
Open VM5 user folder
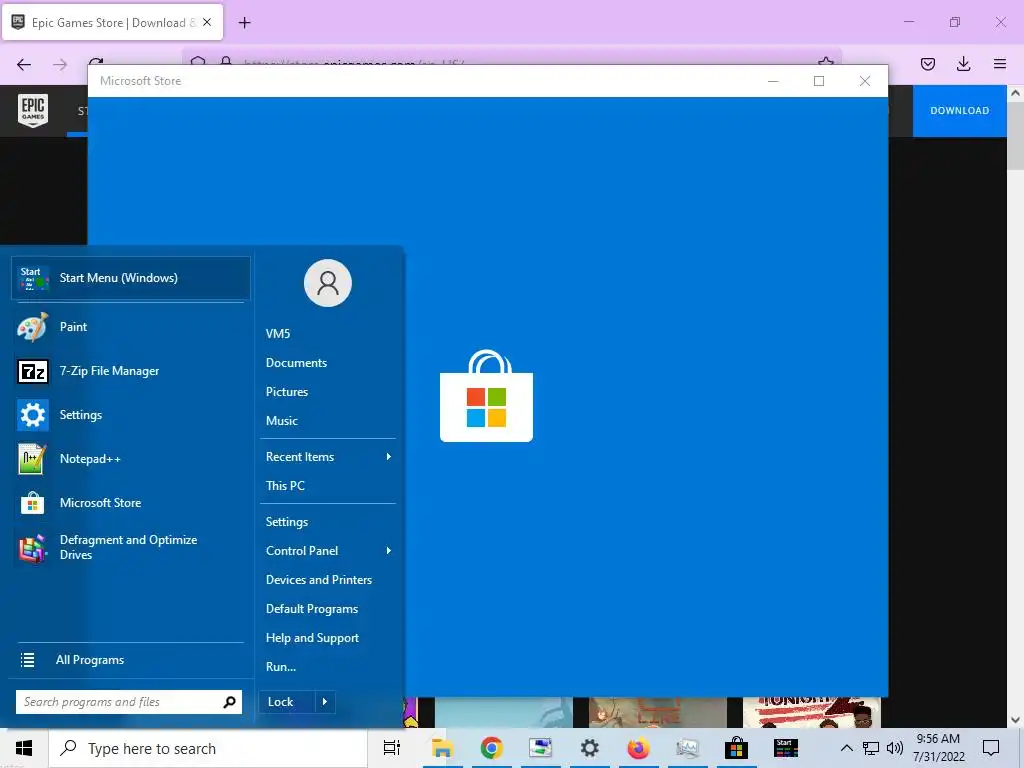click(278, 334)
